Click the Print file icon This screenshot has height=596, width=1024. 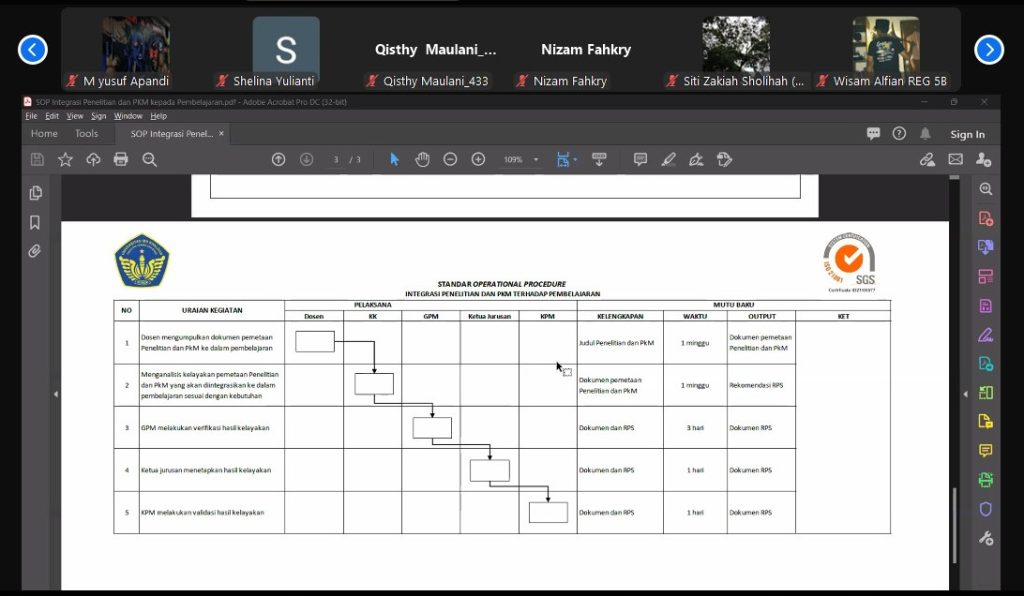click(121, 160)
